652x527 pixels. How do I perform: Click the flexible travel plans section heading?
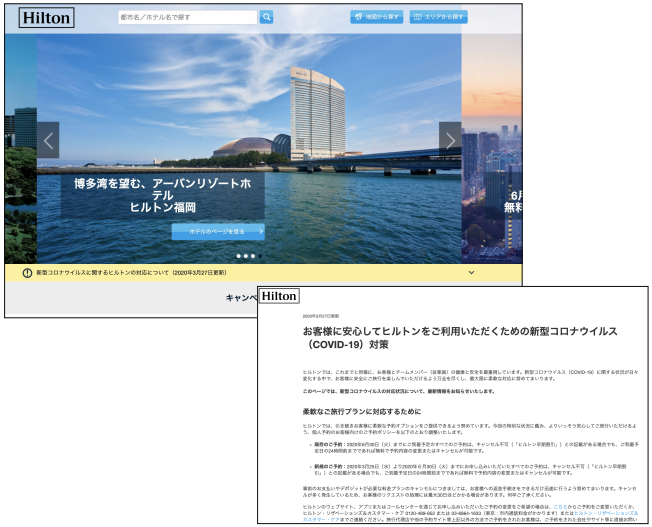point(362,412)
